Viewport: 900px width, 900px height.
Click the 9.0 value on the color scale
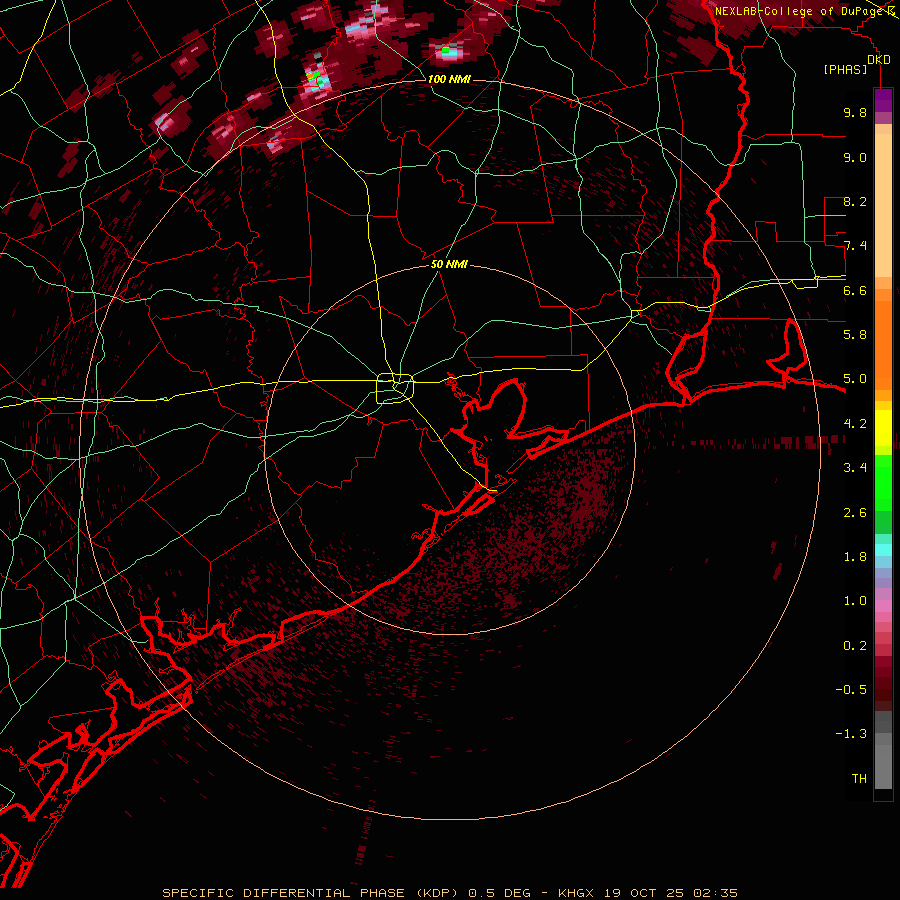point(855,157)
